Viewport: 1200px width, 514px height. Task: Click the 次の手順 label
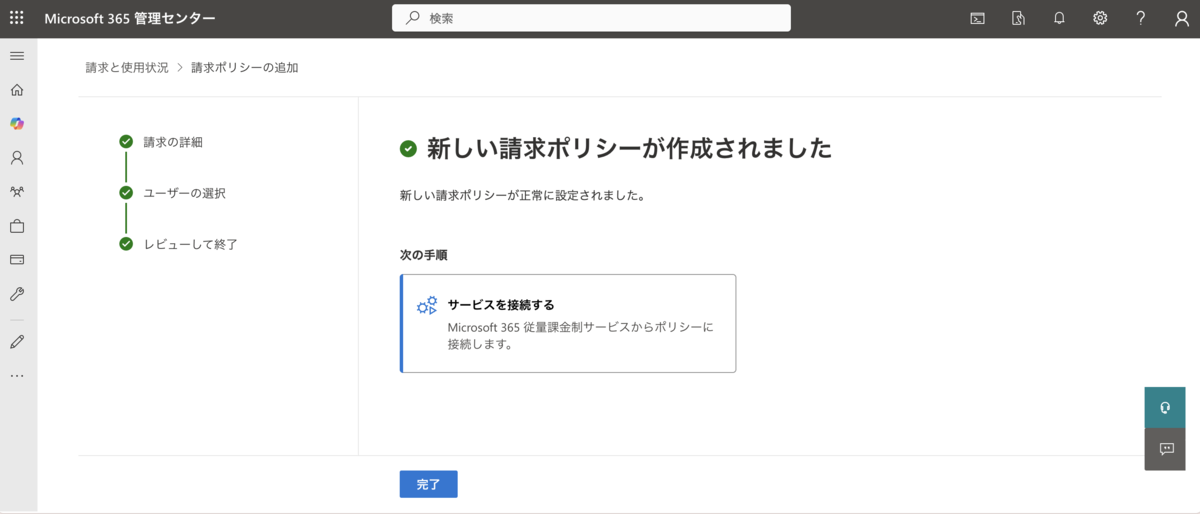[423, 255]
